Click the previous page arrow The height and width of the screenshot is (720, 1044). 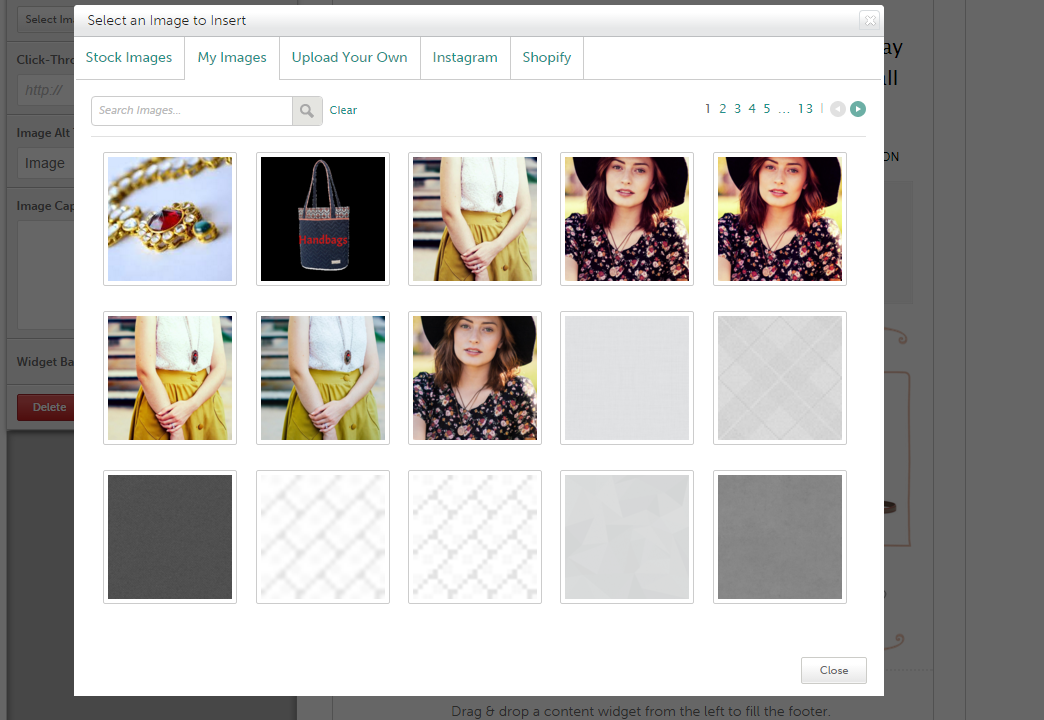point(838,109)
